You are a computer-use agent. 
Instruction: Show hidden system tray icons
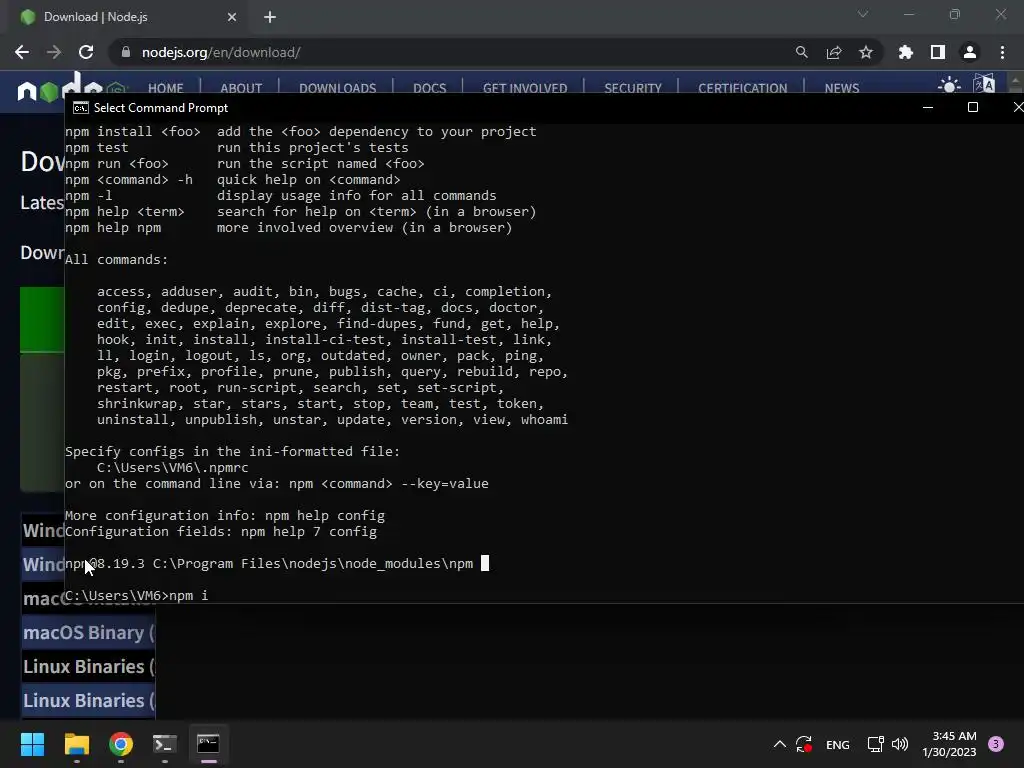tap(780, 744)
